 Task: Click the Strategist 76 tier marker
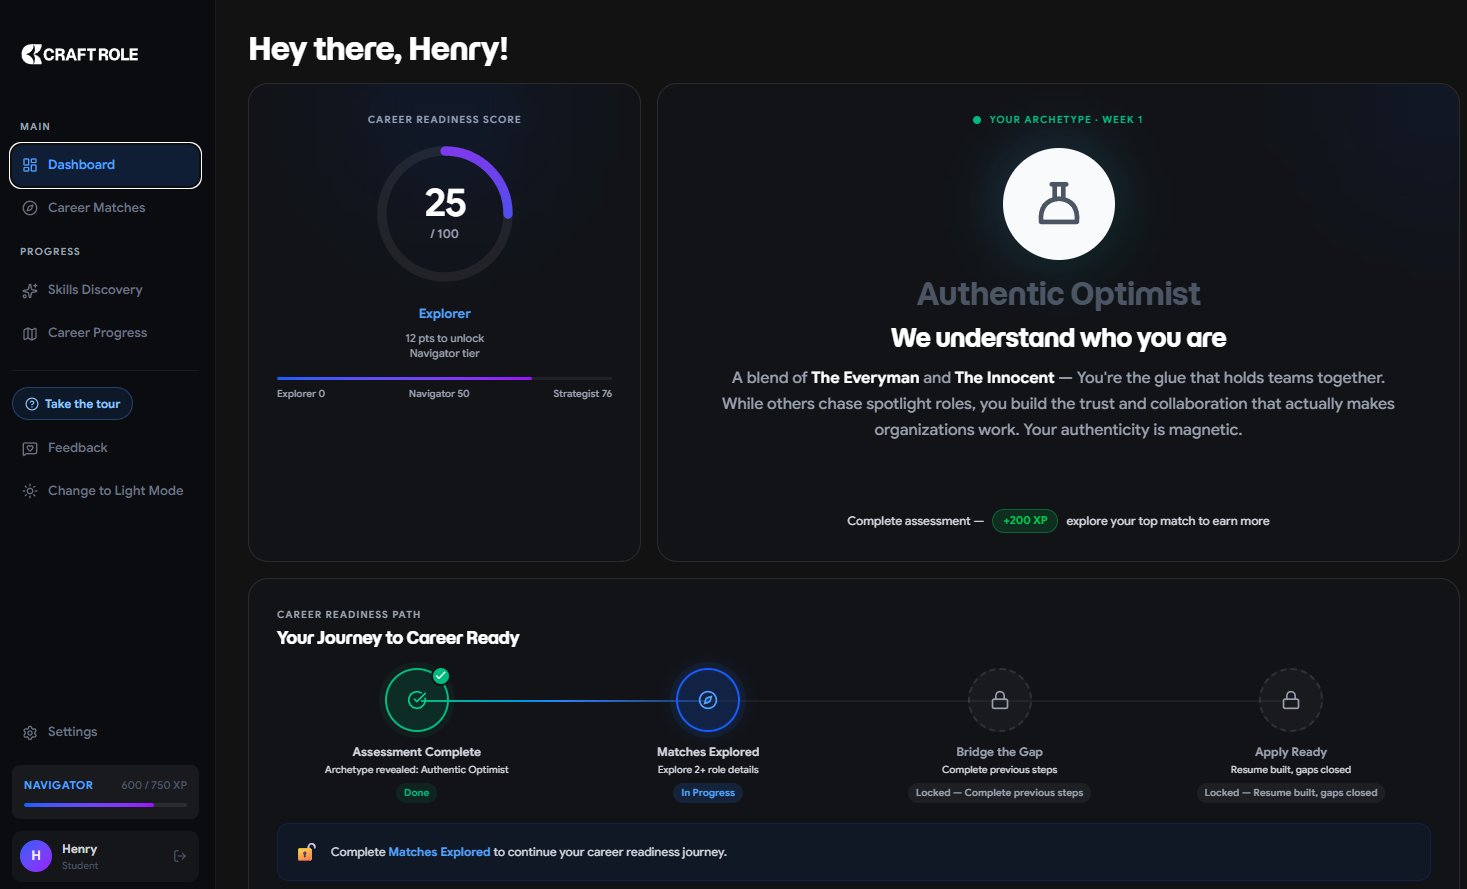tap(583, 394)
